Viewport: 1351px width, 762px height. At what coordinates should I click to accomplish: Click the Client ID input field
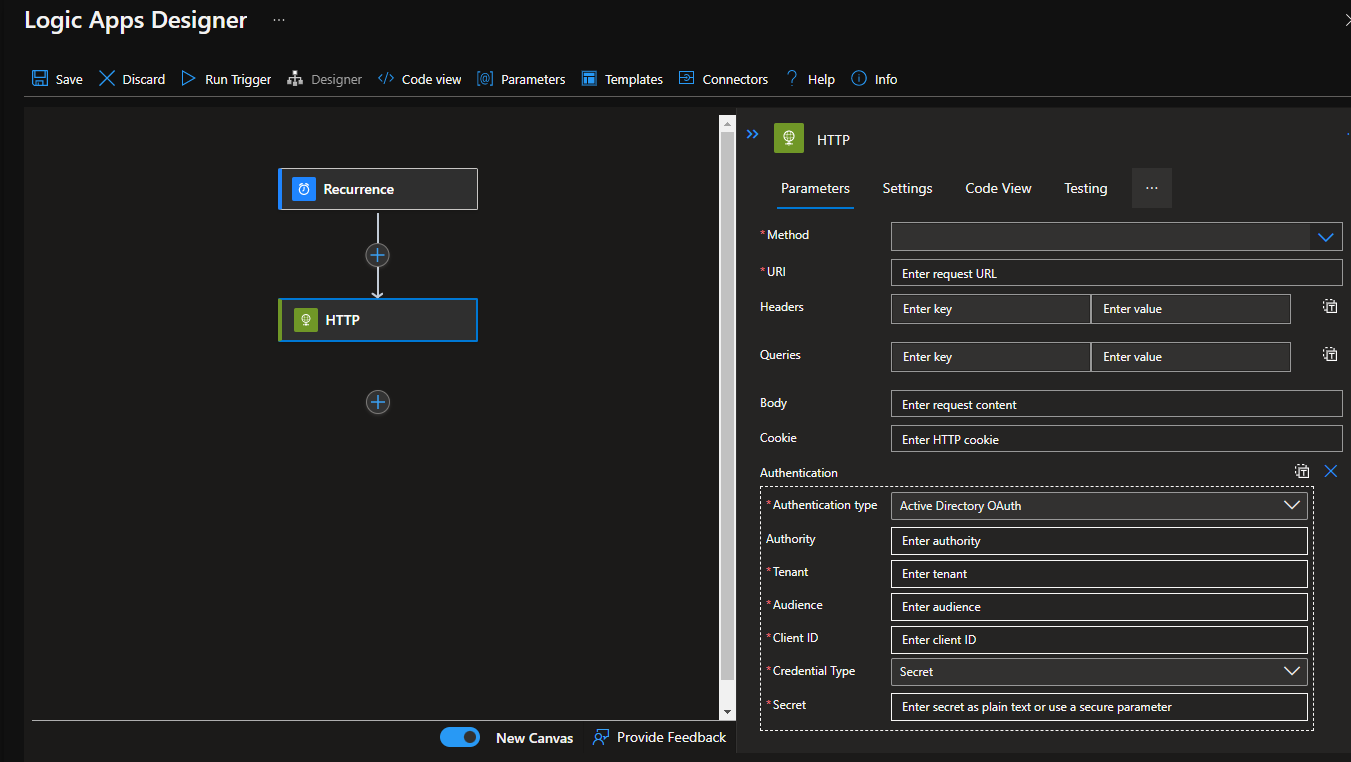[1099, 640]
